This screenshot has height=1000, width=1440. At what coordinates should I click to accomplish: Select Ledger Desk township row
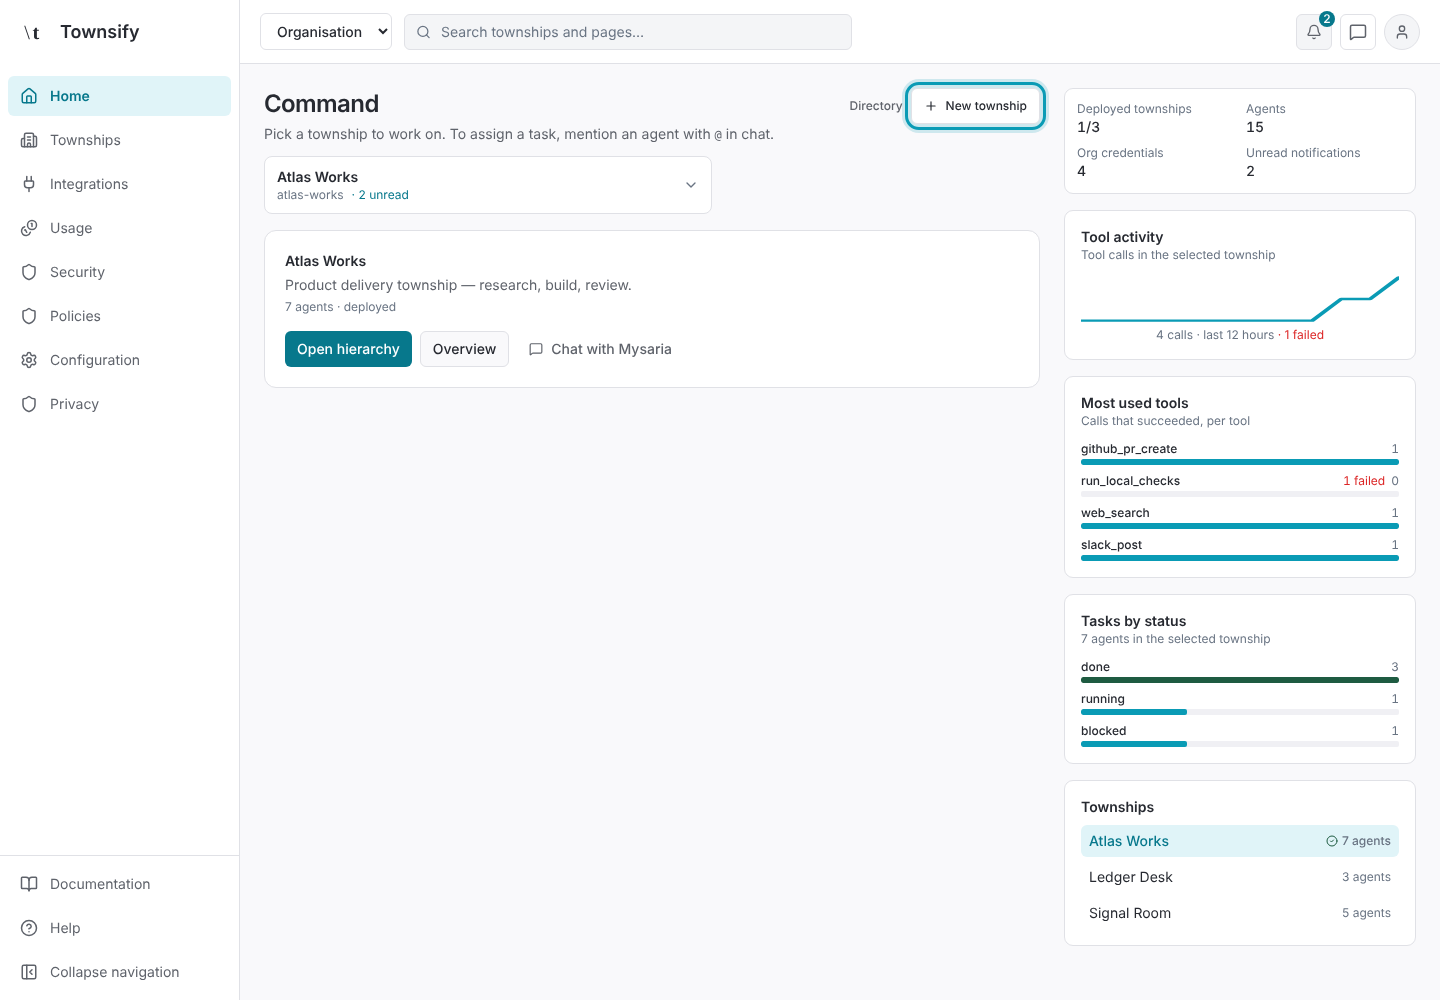pos(1240,877)
